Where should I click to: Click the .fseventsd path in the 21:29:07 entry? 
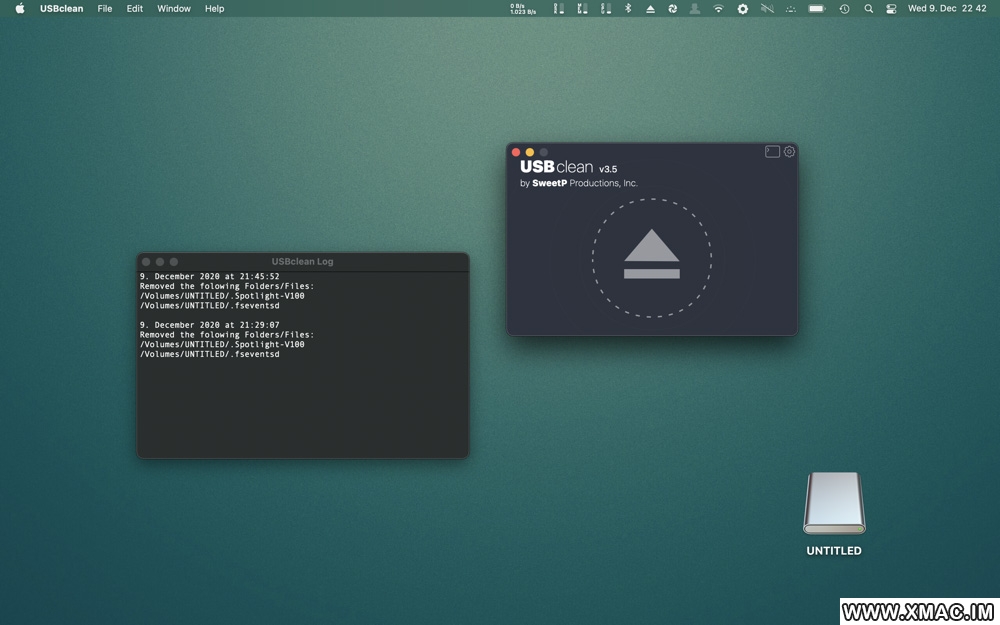210,354
